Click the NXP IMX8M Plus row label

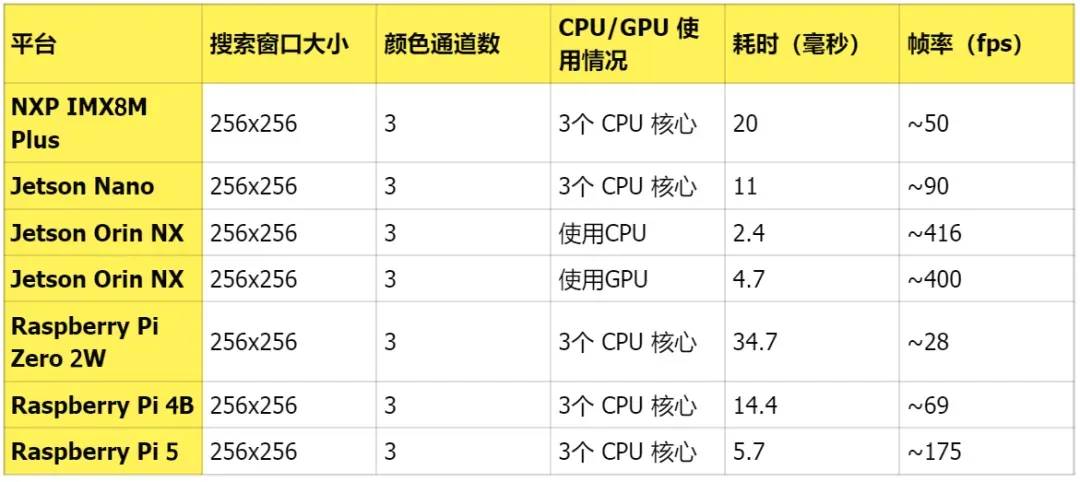pyautogui.click(x=103, y=123)
